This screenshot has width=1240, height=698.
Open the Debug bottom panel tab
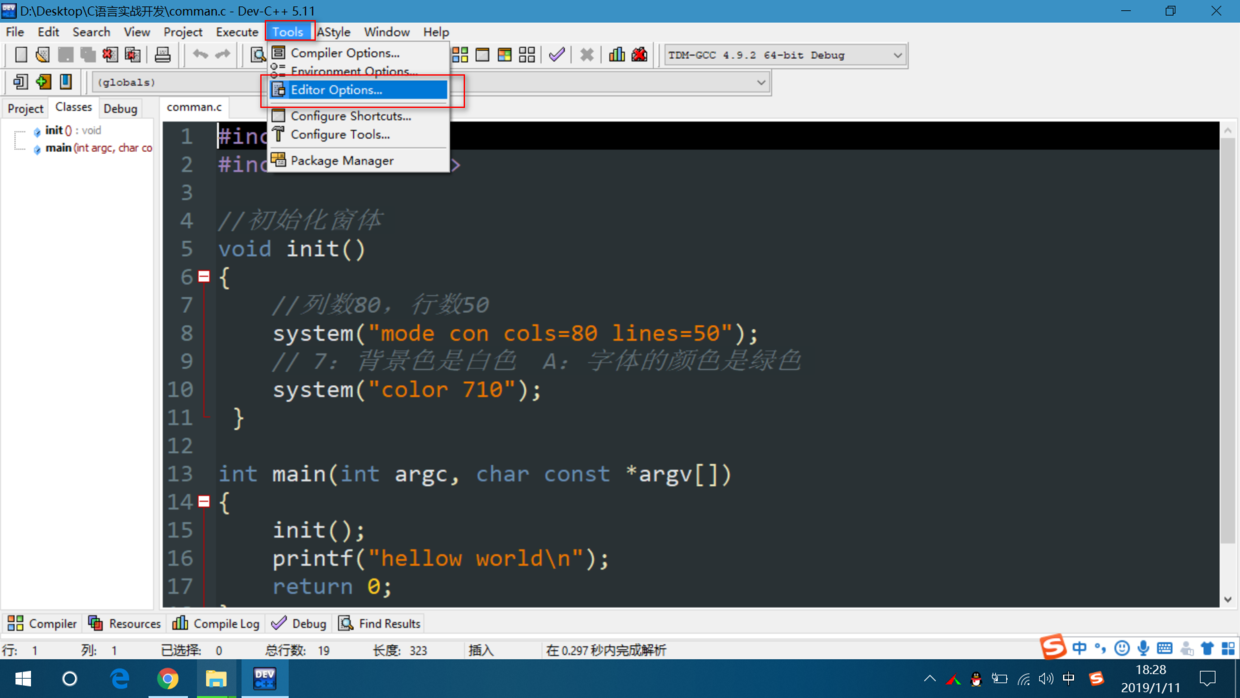299,623
